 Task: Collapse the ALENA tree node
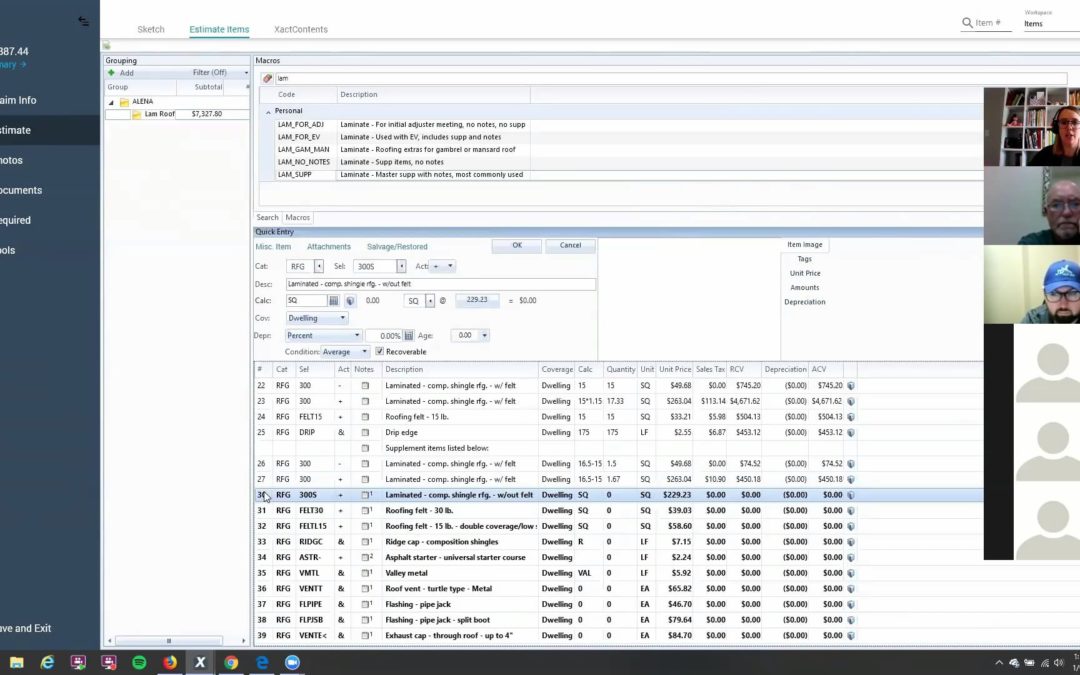point(111,101)
